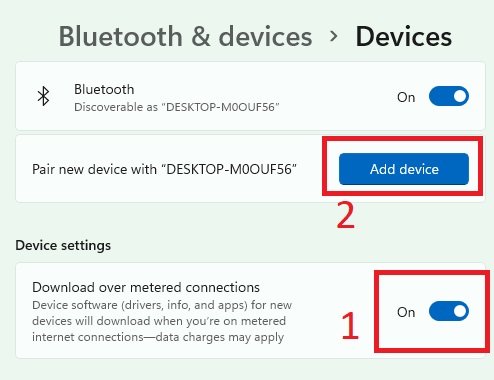Click the red number 2 annotation

[345, 216]
